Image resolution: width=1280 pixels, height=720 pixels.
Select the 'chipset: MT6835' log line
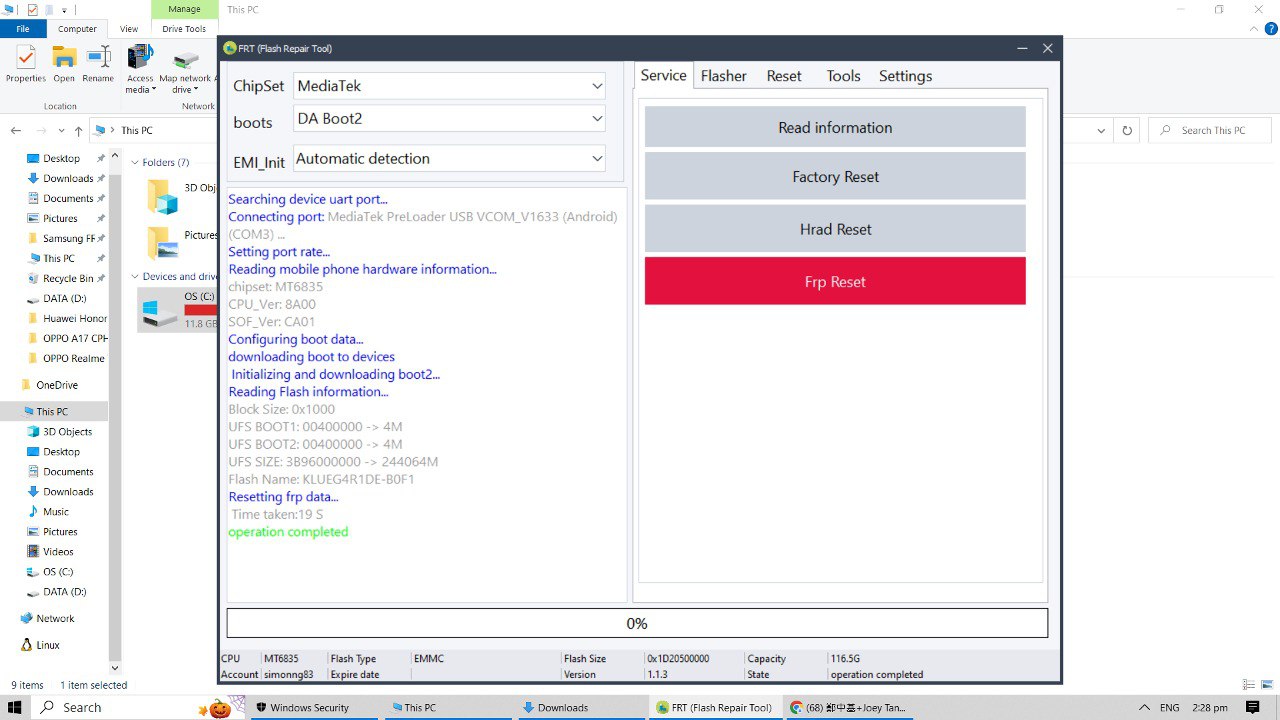[276, 287]
